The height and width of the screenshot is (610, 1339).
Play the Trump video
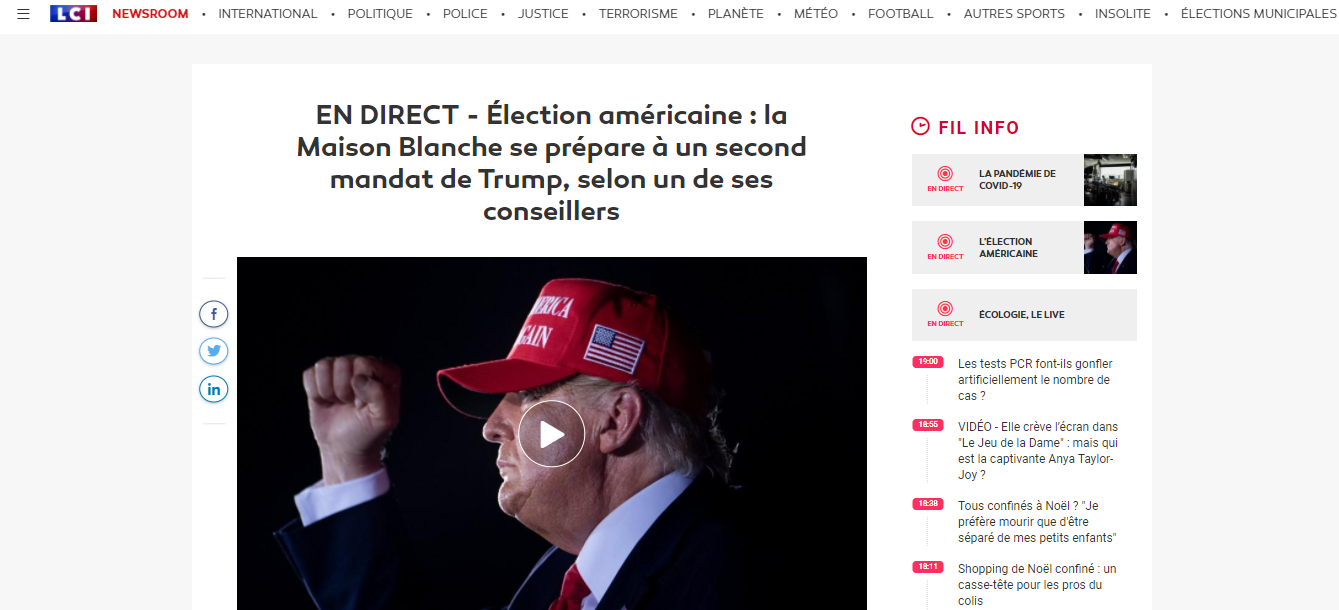(551, 434)
